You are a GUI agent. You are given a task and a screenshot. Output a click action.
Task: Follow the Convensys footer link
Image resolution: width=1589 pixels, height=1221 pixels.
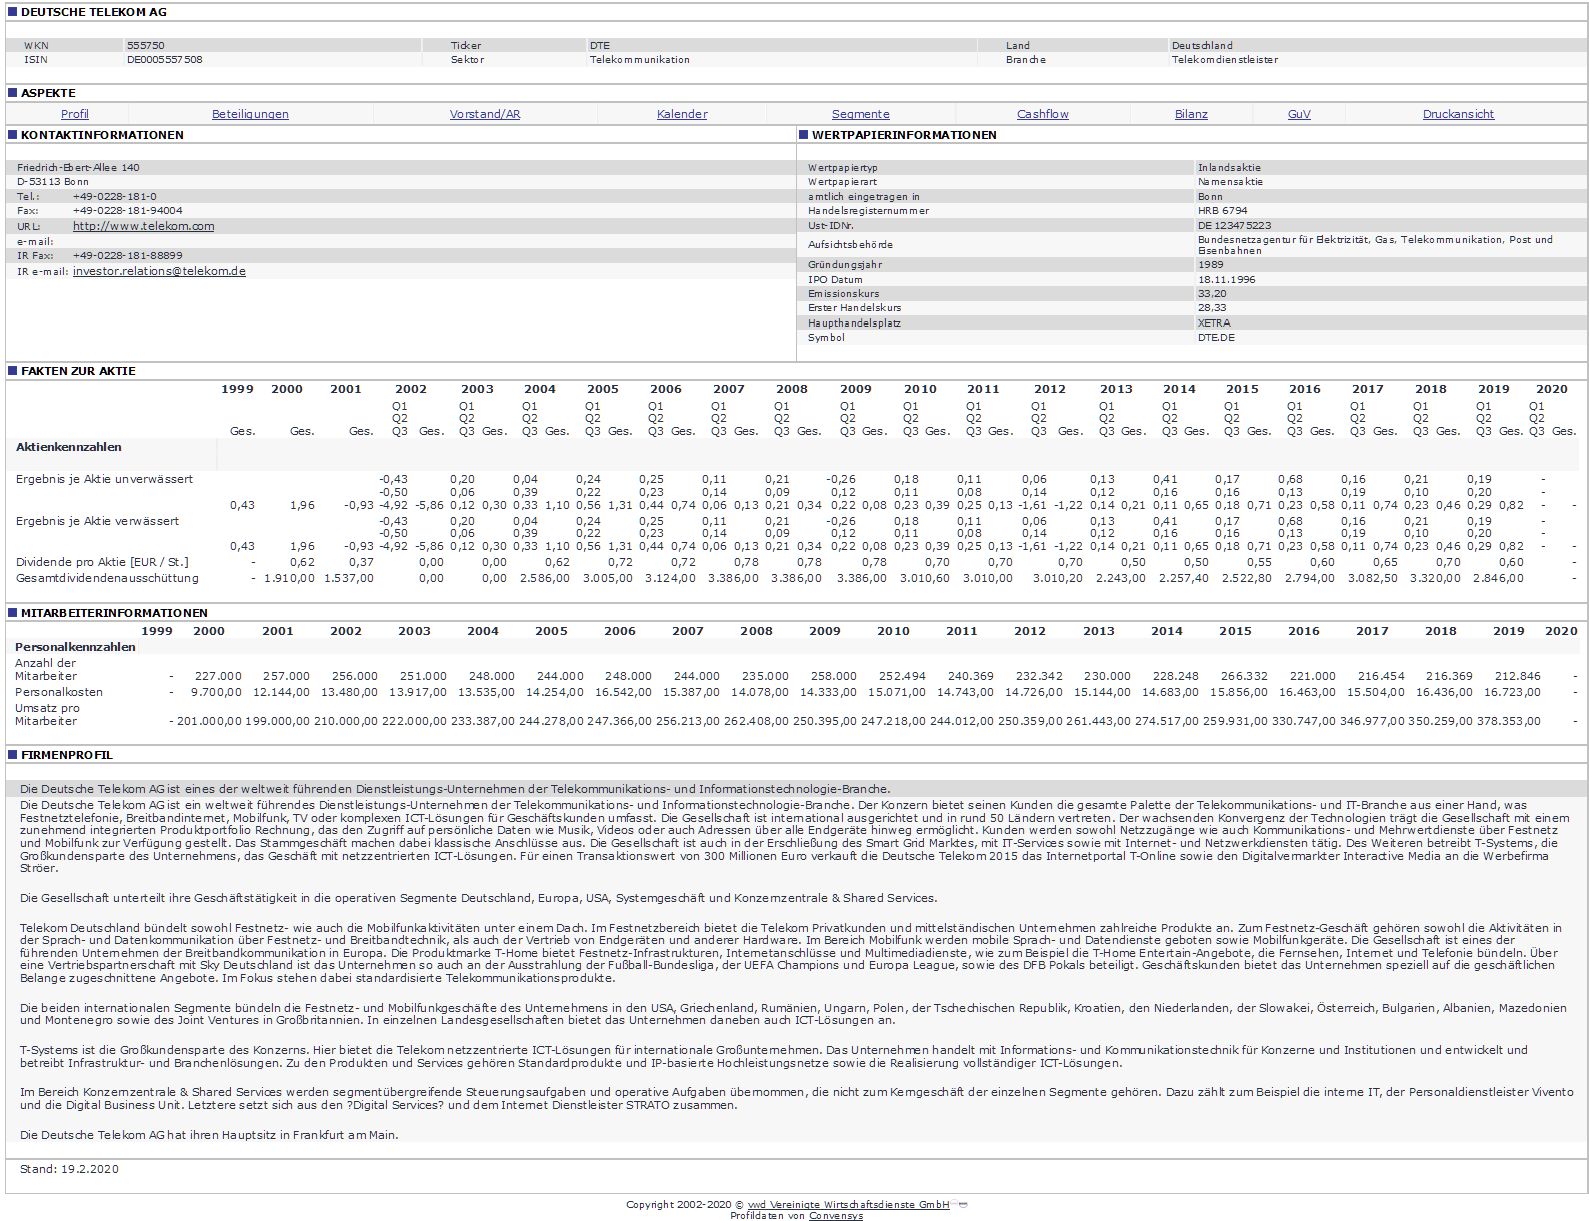tap(836, 1216)
